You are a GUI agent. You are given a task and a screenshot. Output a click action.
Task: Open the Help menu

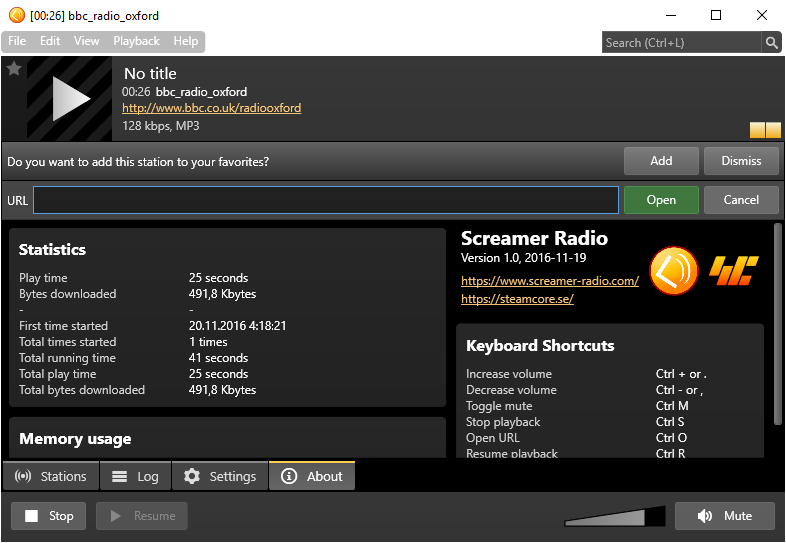click(x=185, y=41)
